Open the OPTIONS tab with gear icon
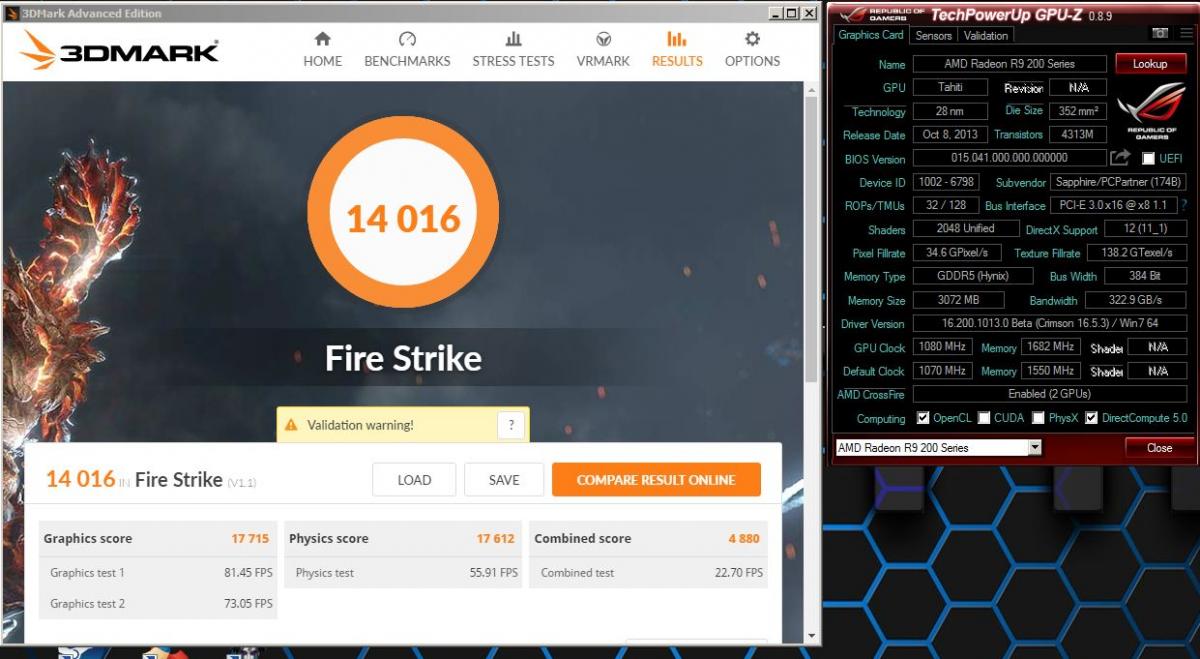Image resolution: width=1200 pixels, height=659 pixels. [x=752, y=50]
